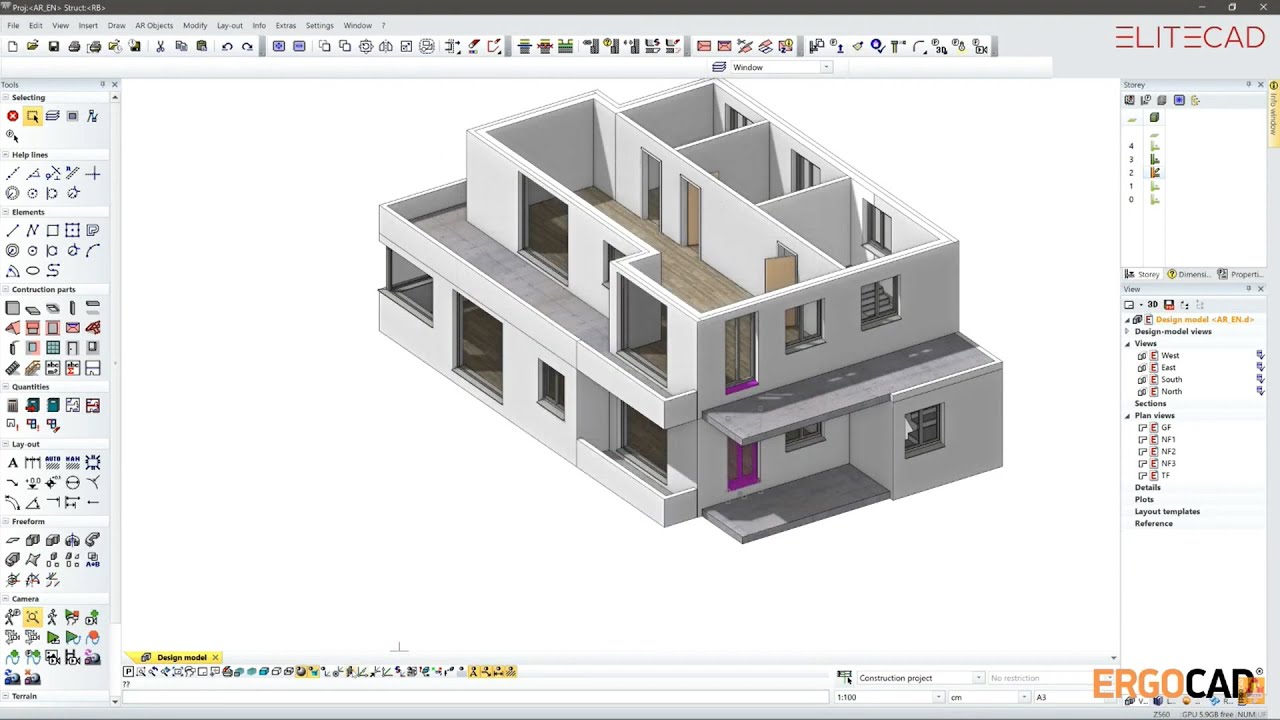Screen dimensions: 1280x720
Task: Open the Lay-out menu
Action: [x=229, y=25]
